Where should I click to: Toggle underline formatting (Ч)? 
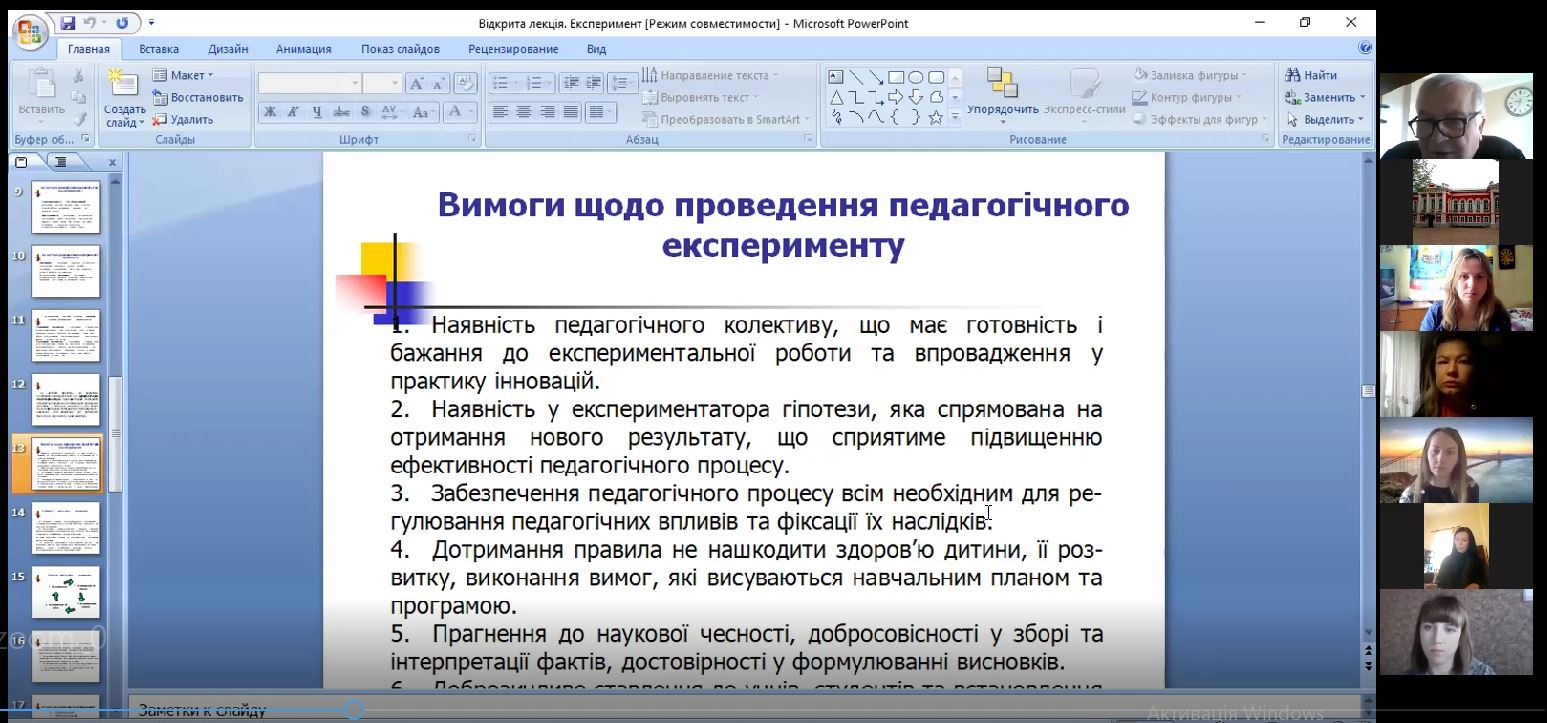316,112
